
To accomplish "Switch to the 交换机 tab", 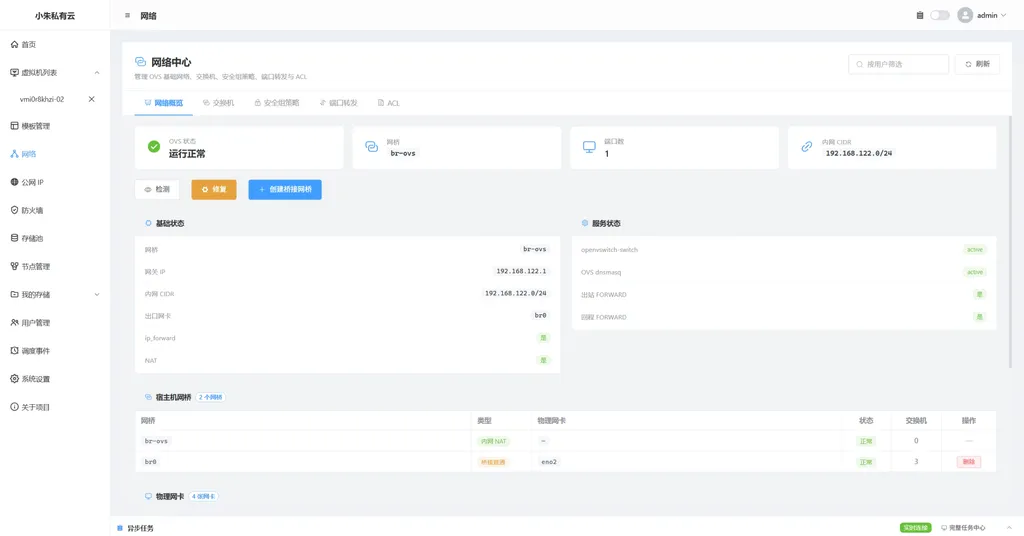I will [x=218, y=103].
